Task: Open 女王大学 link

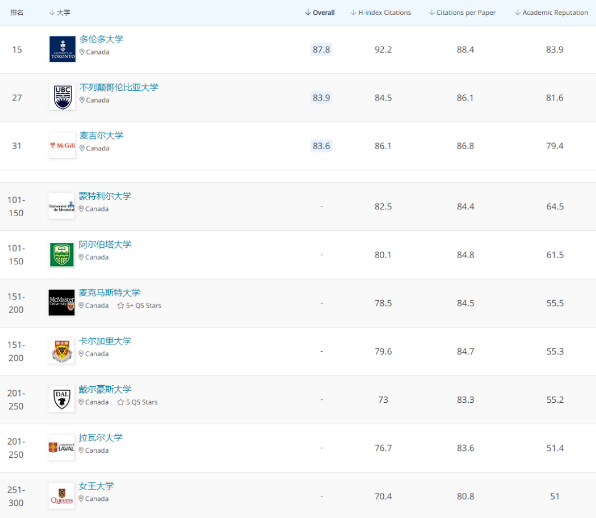Action: (x=96, y=486)
